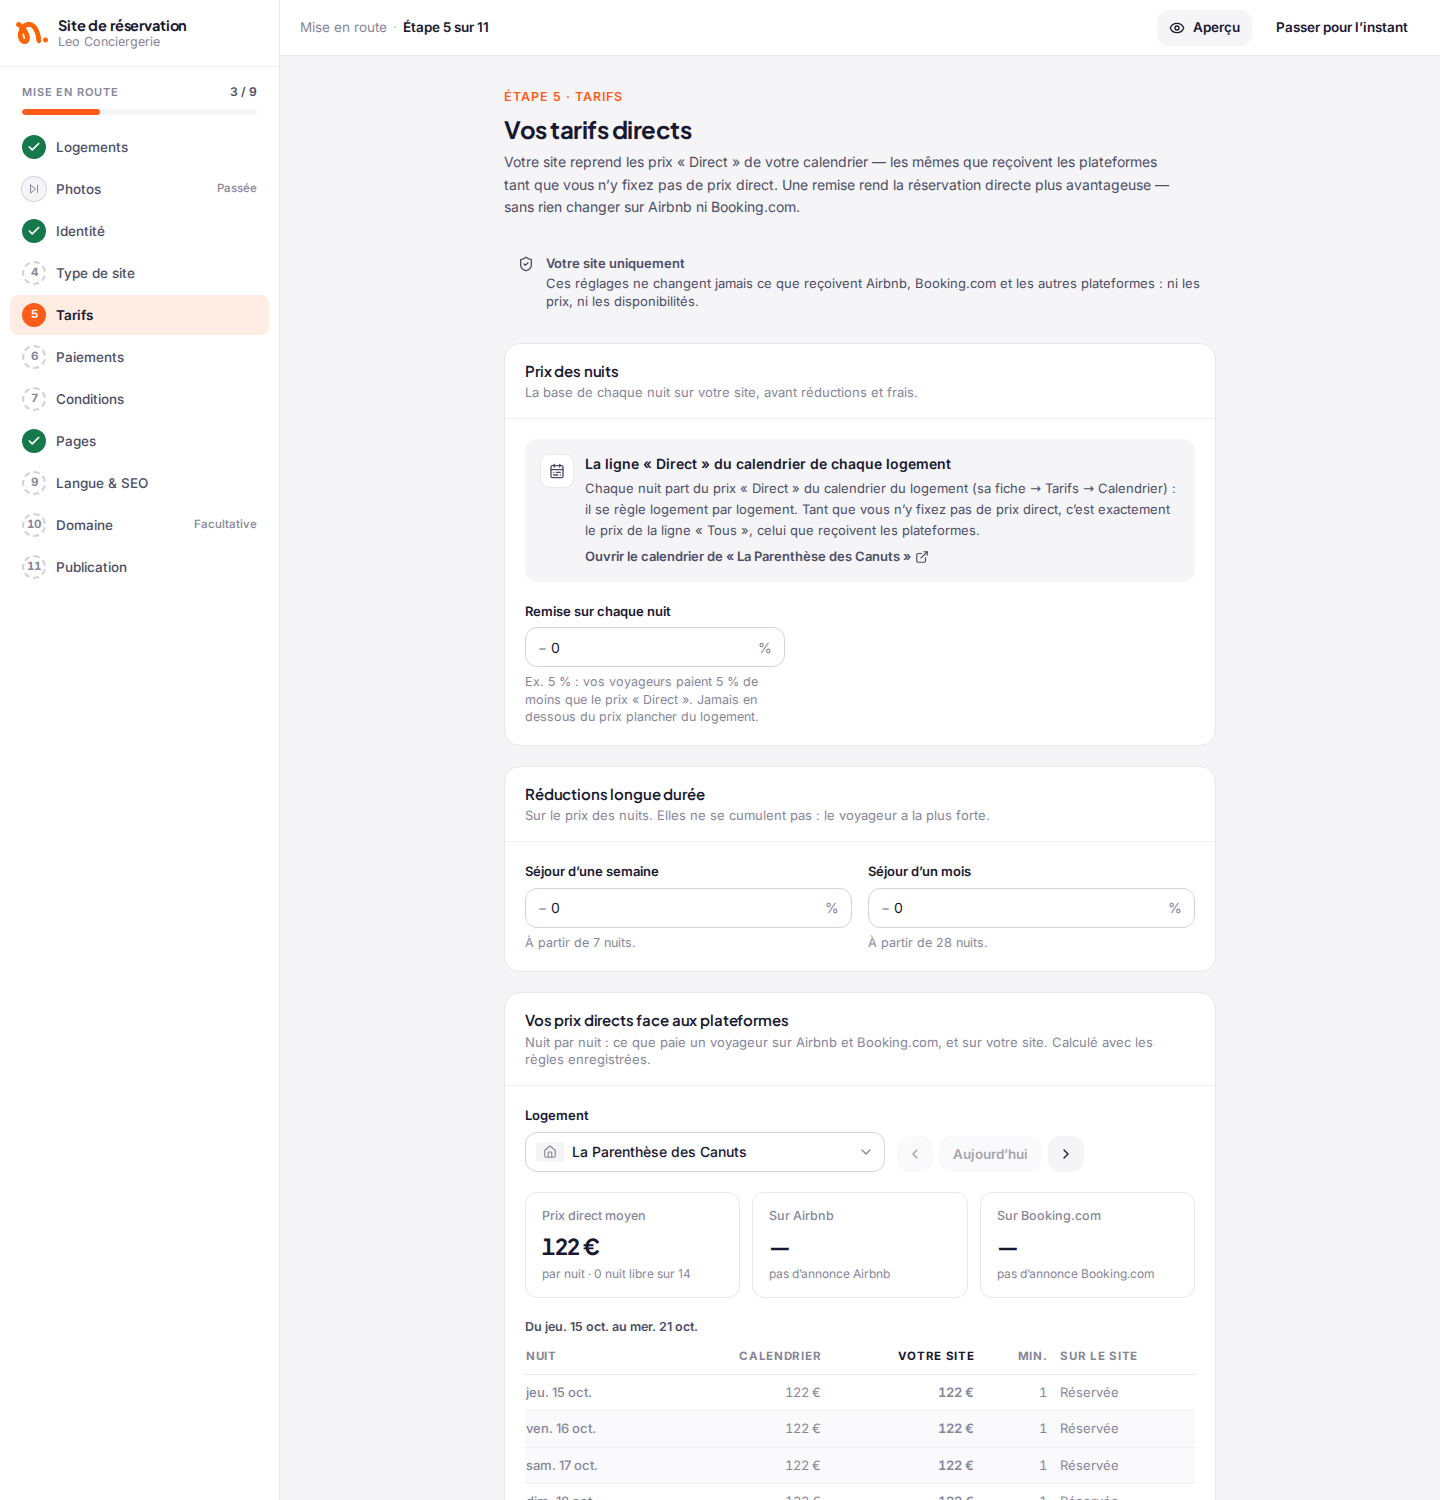The width and height of the screenshot is (1440, 1500).
Task: Click the calendar icon in the Direct line notice
Action: [557, 471]
